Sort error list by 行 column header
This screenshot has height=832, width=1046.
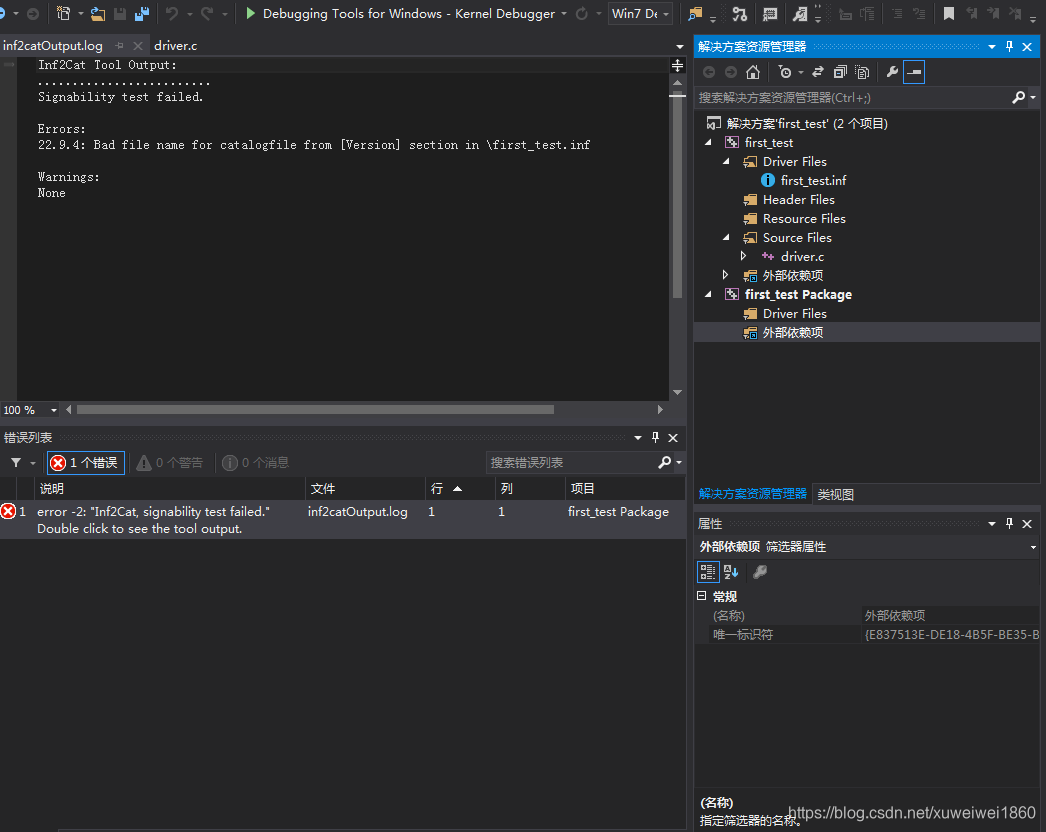(460, 488)
